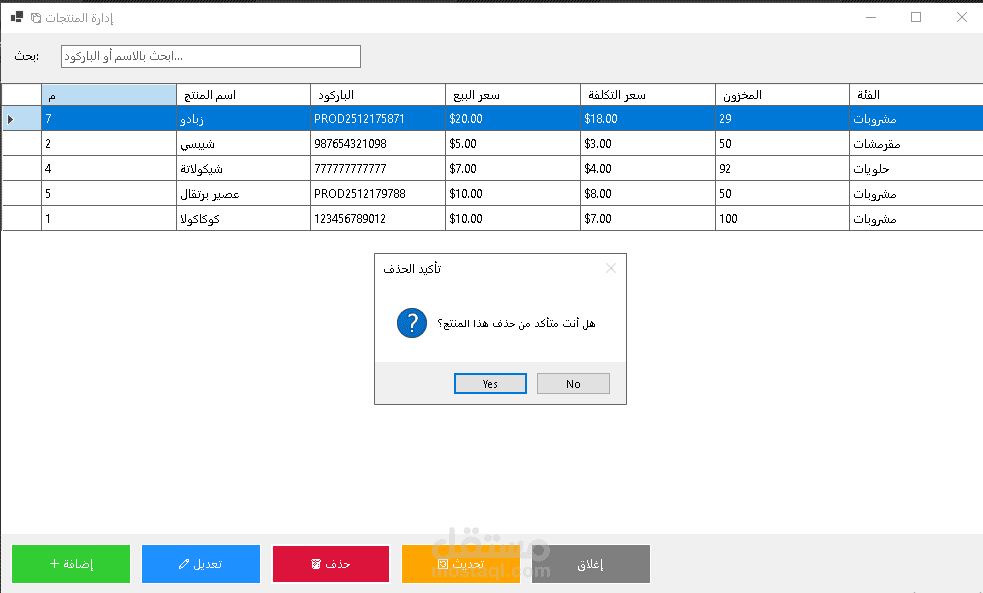Select product name شيبسي
Screen dimensions: 983x593
coord(197,144)
